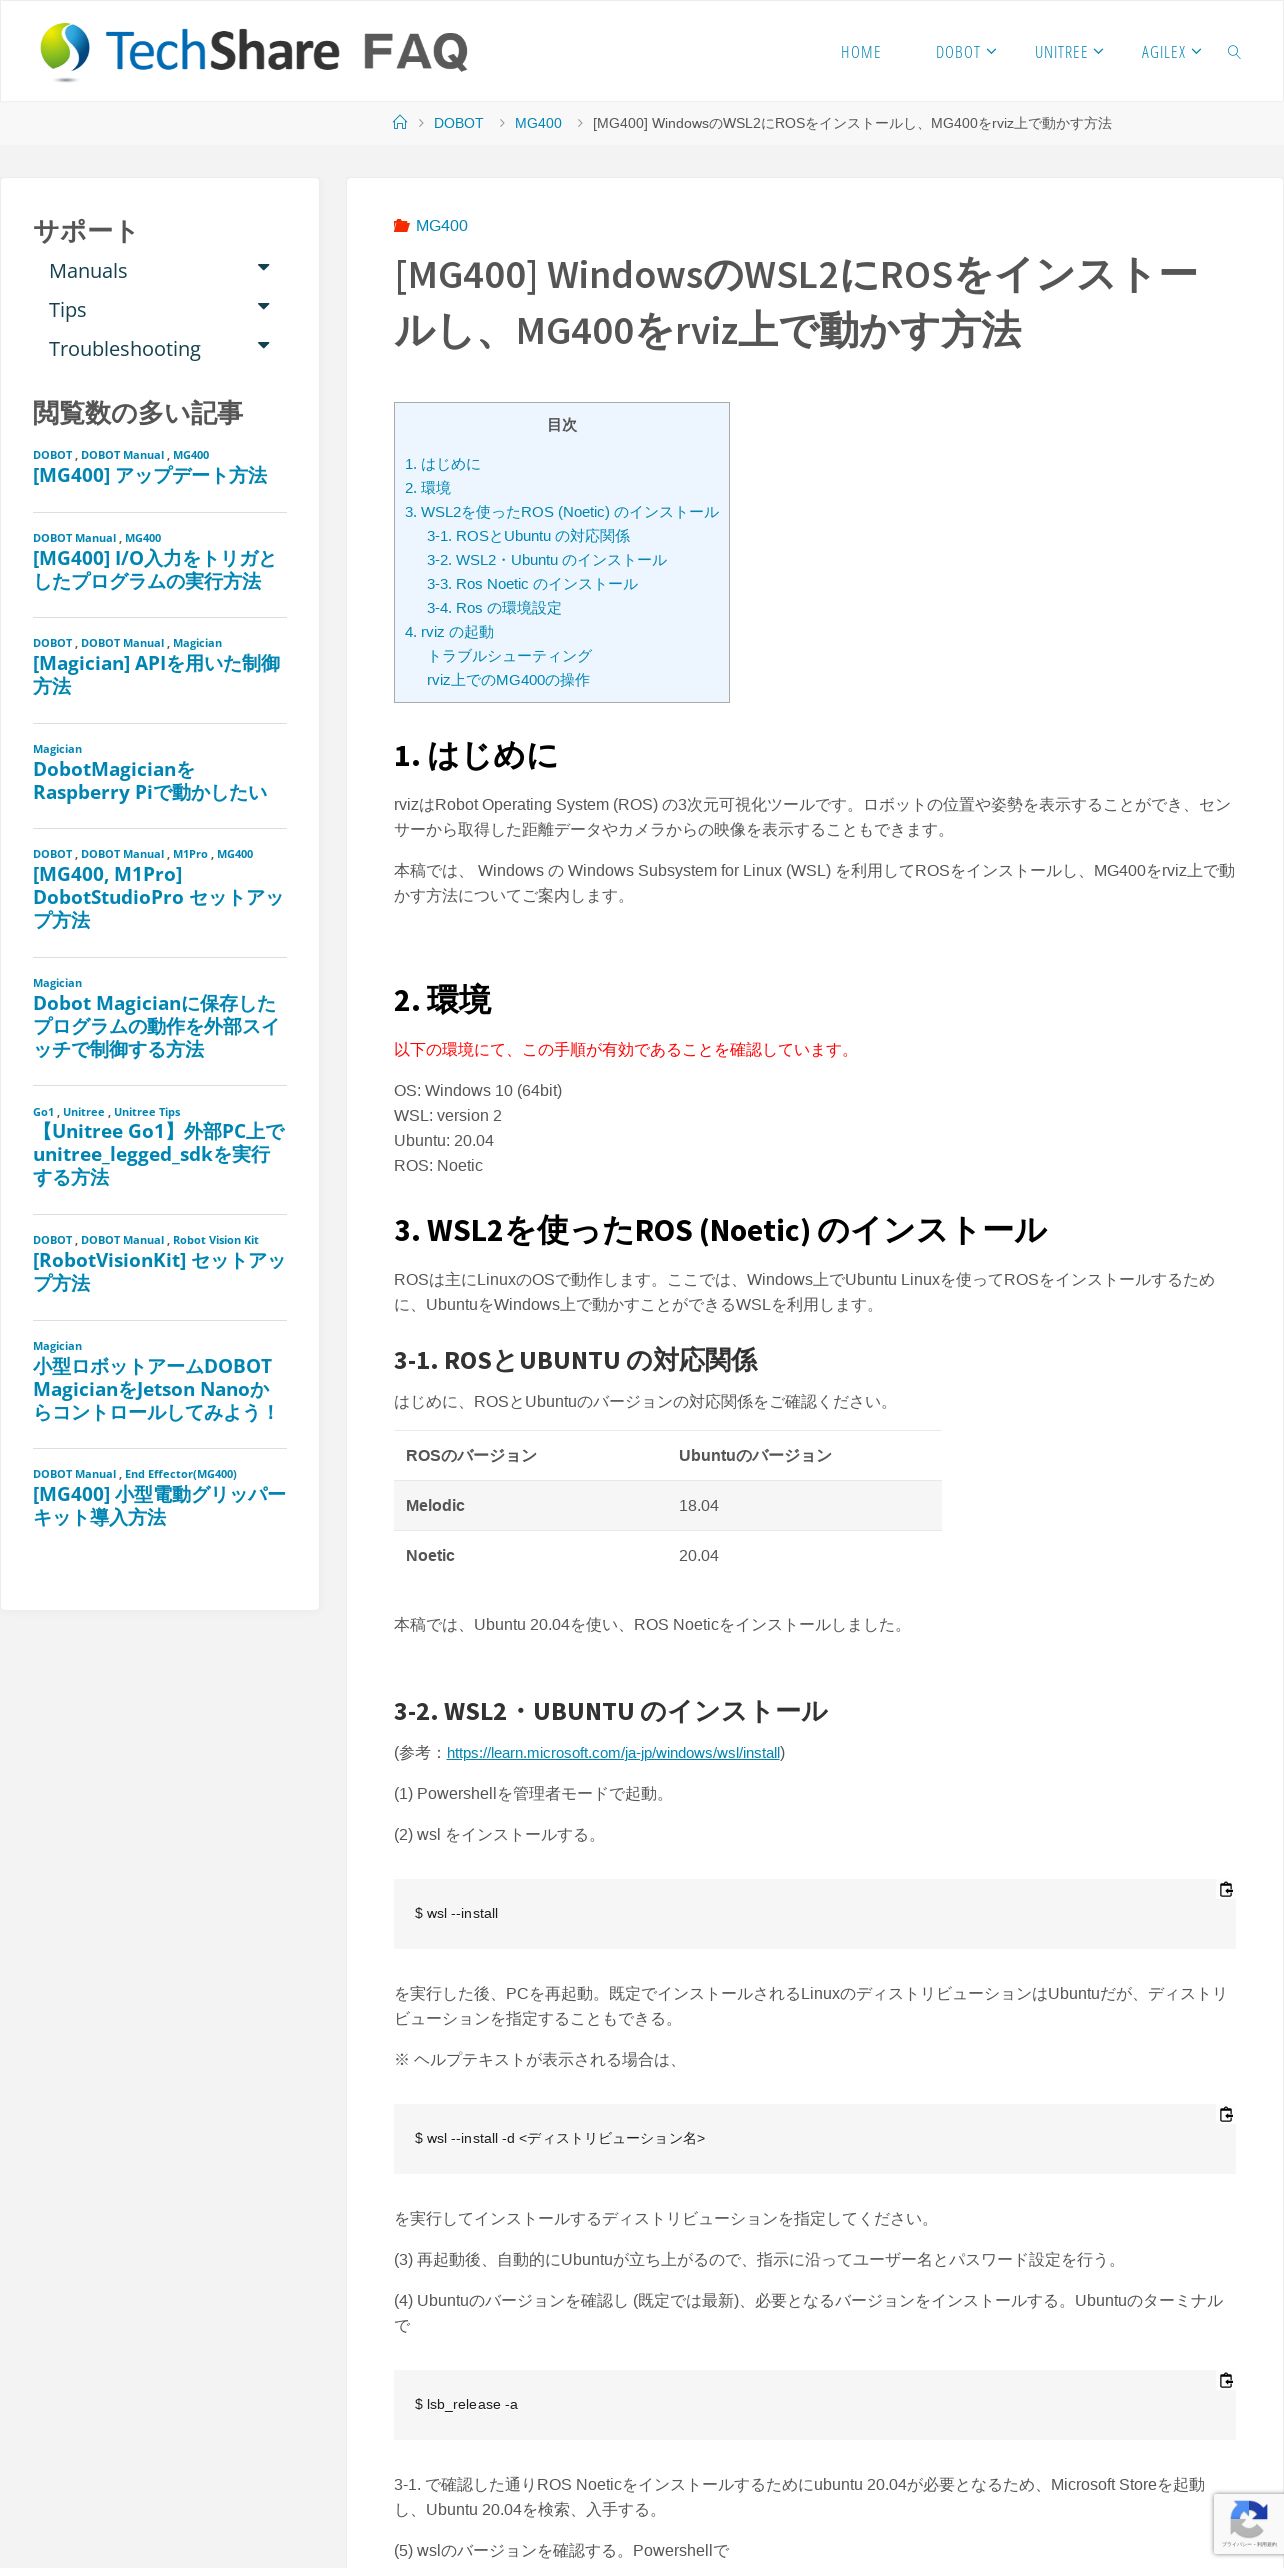Click the '$ lsb_release -a' code text
This screenshot has height=2568, width=1284.
[466, 2404]
